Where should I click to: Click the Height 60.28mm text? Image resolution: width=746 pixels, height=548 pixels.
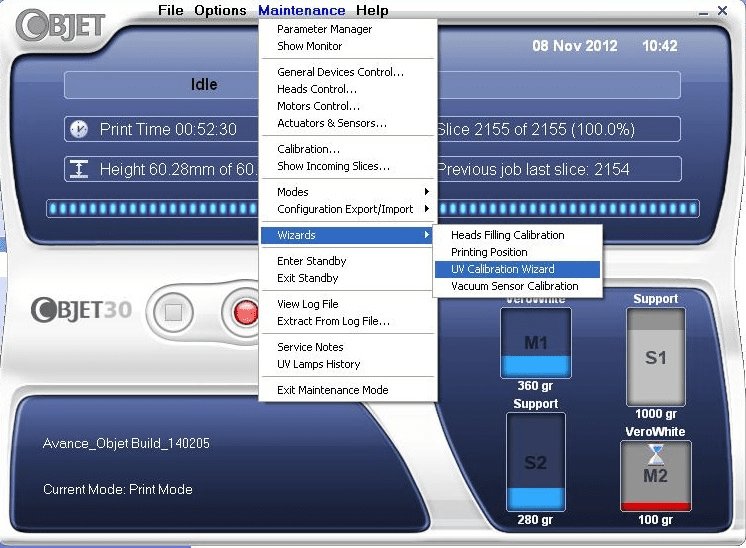pyautogui.click(x=178, y=169)
